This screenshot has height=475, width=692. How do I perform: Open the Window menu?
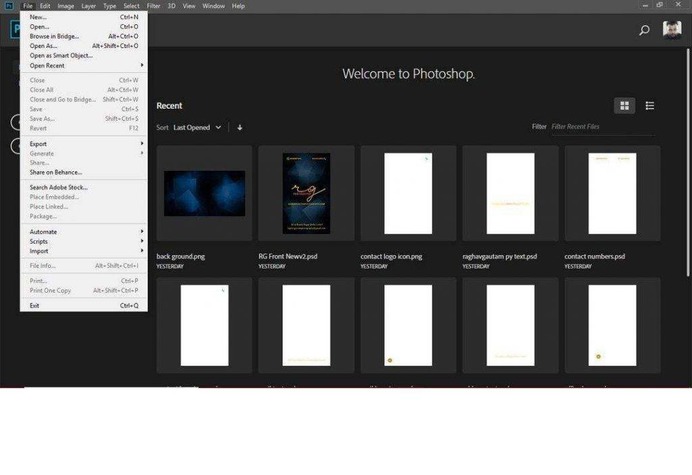214,6
